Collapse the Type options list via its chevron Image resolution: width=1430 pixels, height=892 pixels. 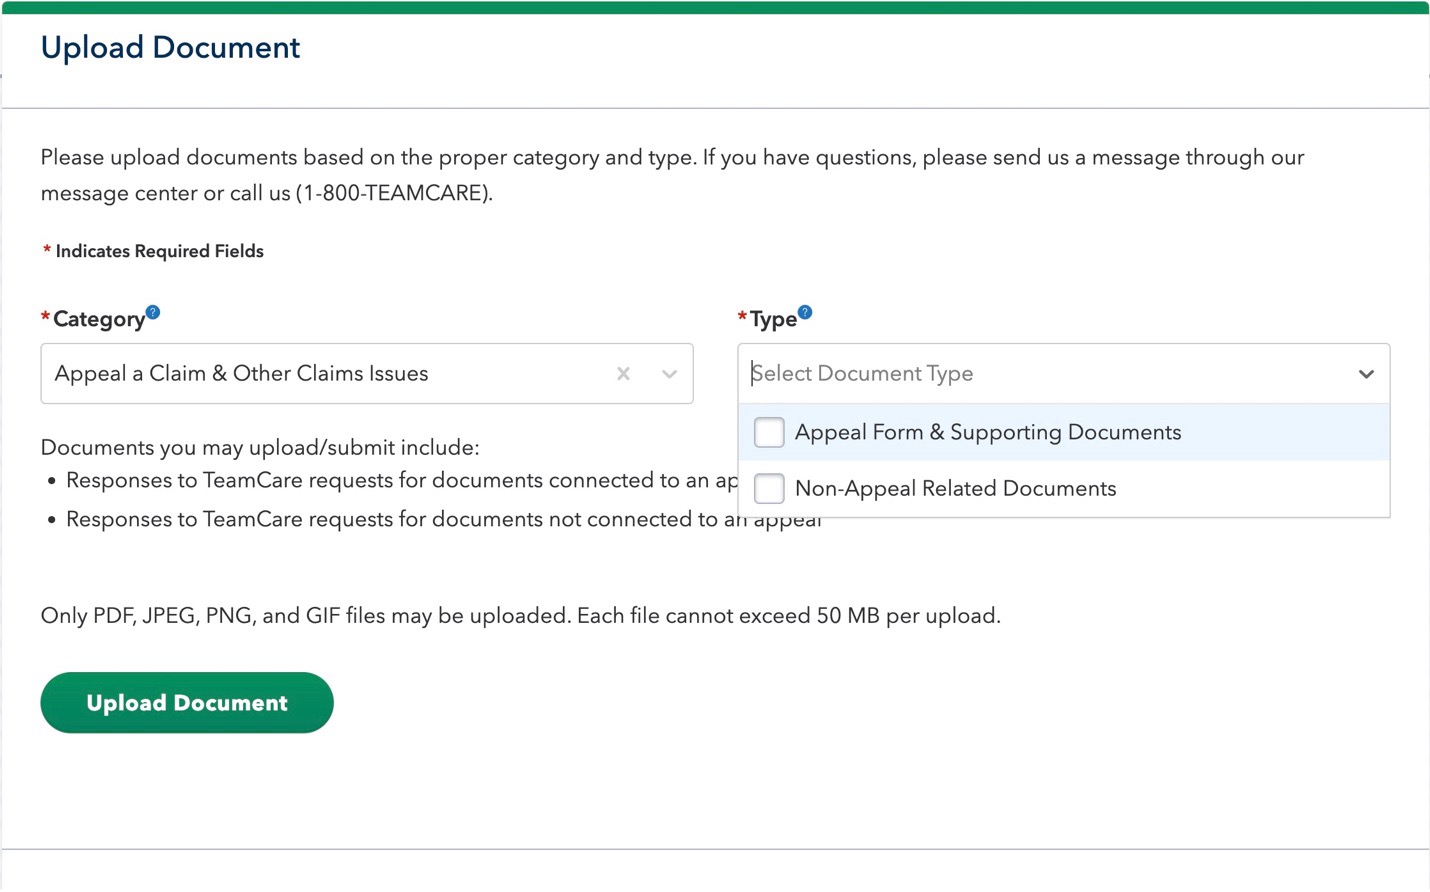point(1366,373)
